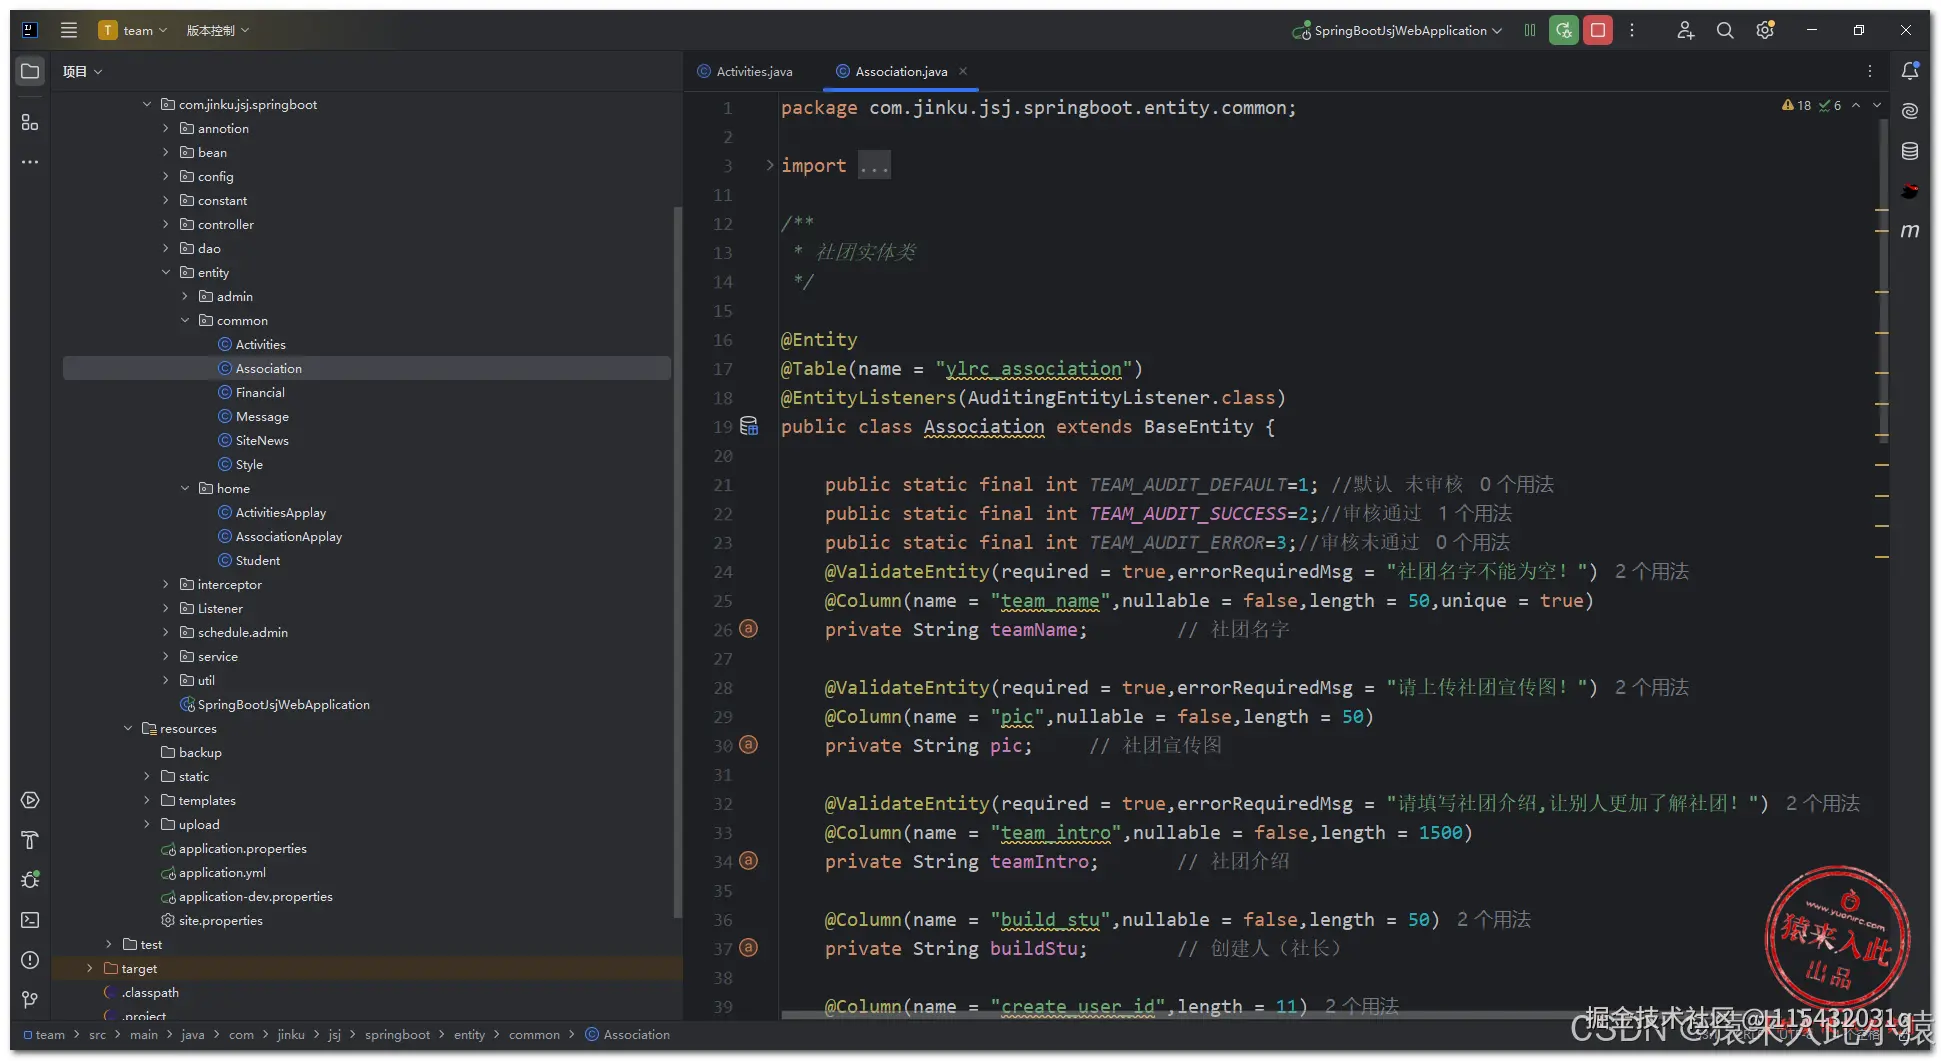Go to next highlighted error arrow

(1877, 105)
